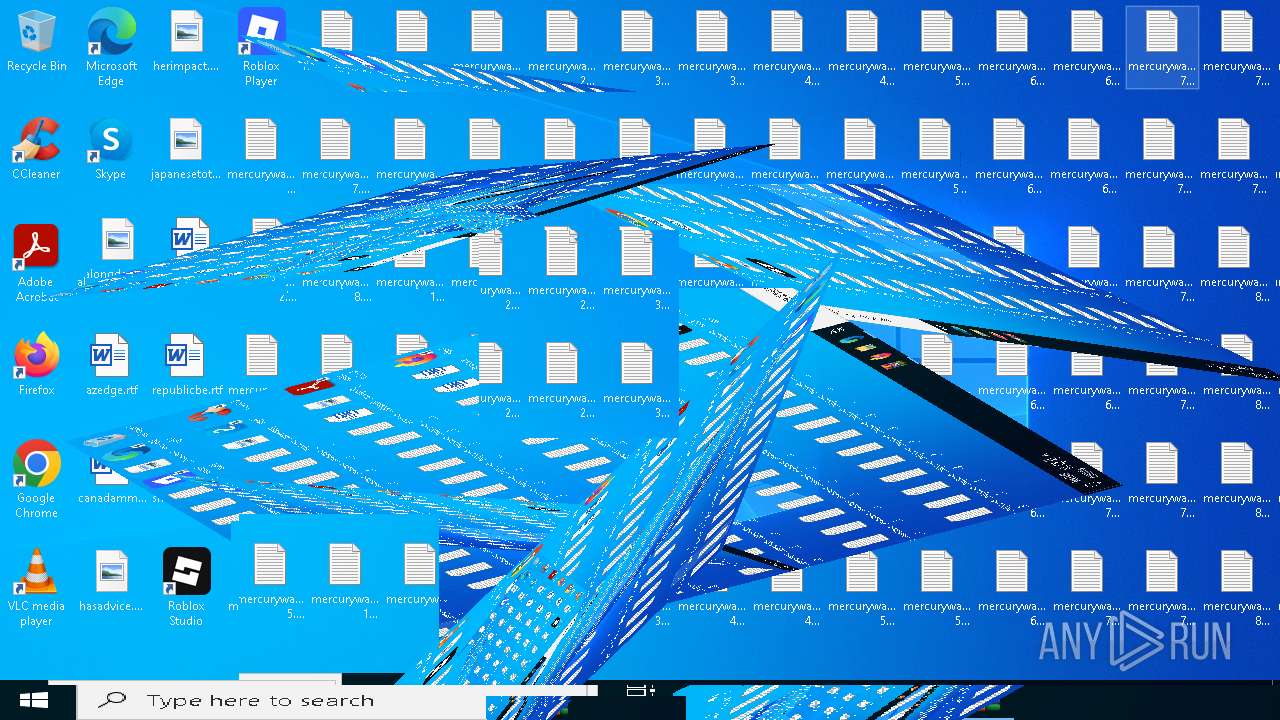Select the azedge.rtf Word document
The image size is (1280, 720).
[111, 365]
